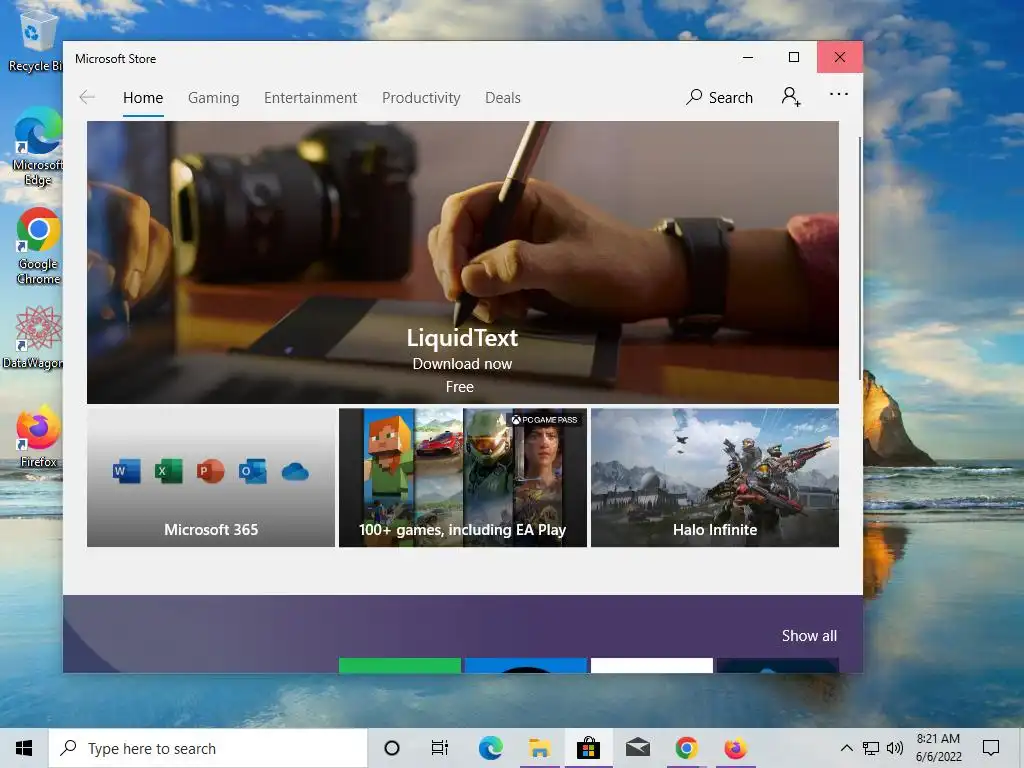This screenshot has width=1024, height=768.
Task: Open the LiquidText featured banner
Action: (462, 262)
